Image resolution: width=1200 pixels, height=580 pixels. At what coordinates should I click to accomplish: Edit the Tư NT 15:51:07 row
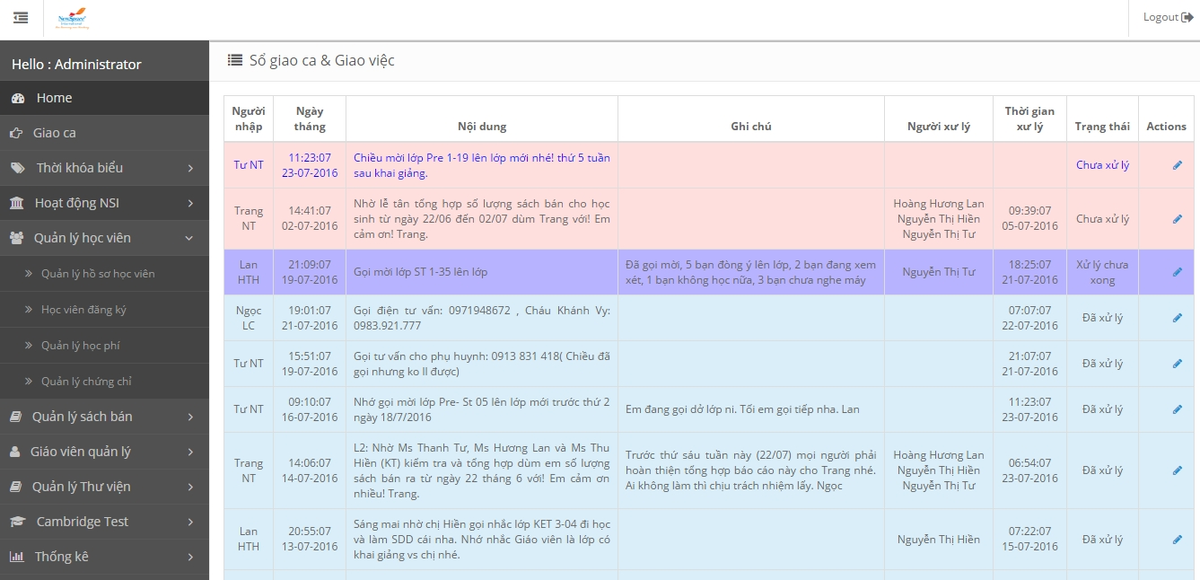1177,364
